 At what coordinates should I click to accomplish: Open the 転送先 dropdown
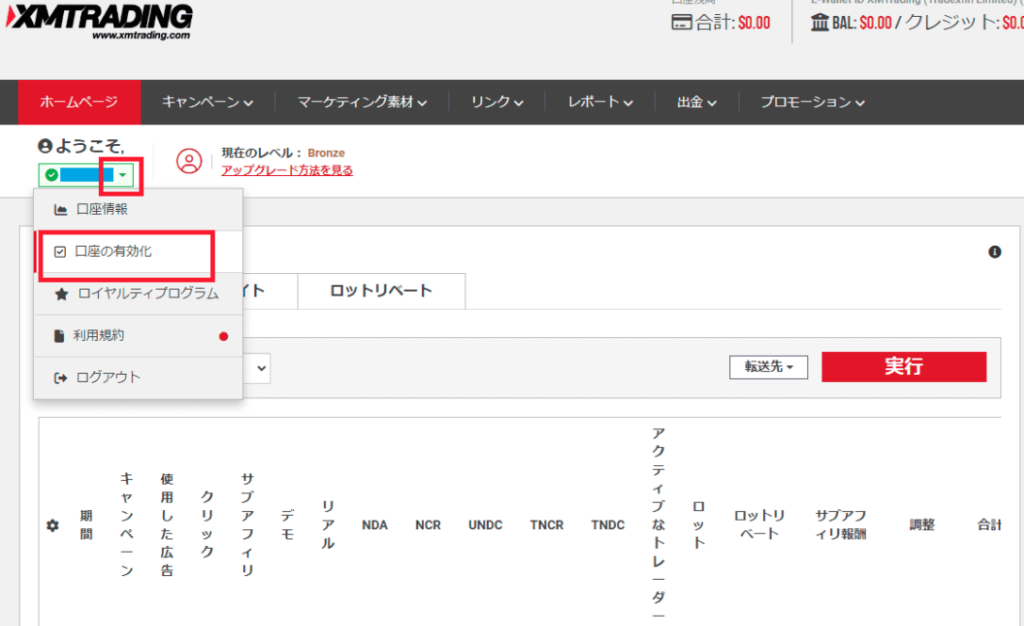(x=768, y=367)
